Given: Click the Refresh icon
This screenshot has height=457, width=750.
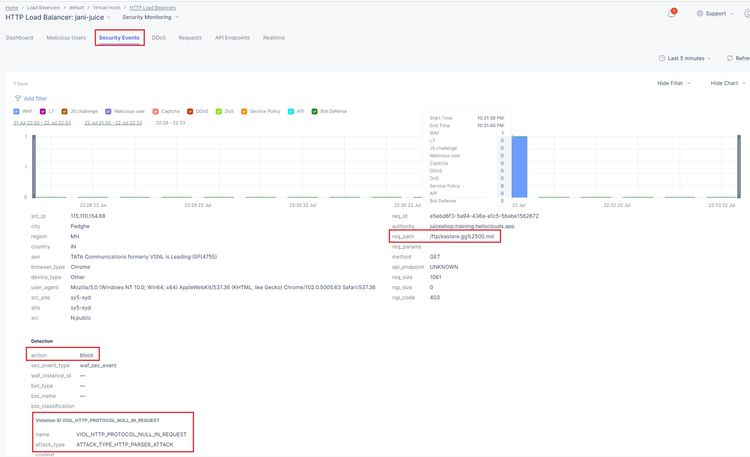Looking at the screenshot, I should point(729,58).
